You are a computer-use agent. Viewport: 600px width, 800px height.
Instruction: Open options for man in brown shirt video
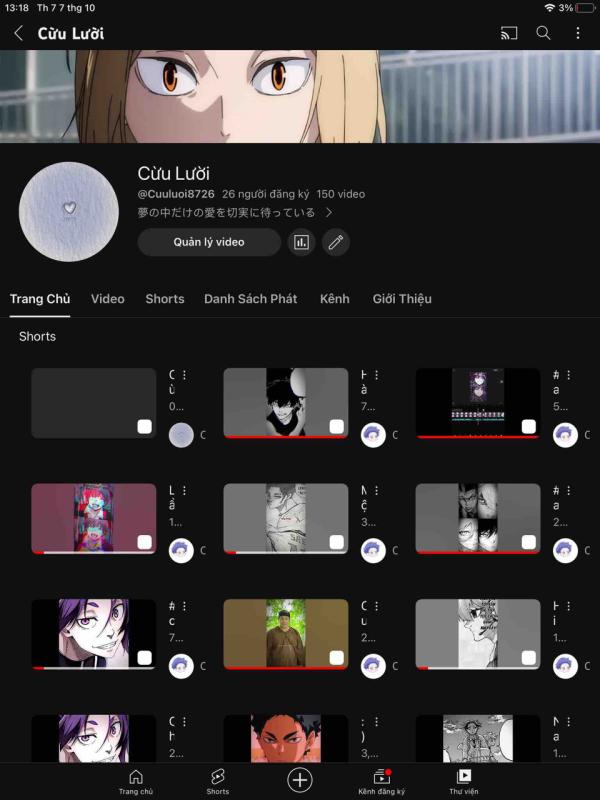point(377,606)
